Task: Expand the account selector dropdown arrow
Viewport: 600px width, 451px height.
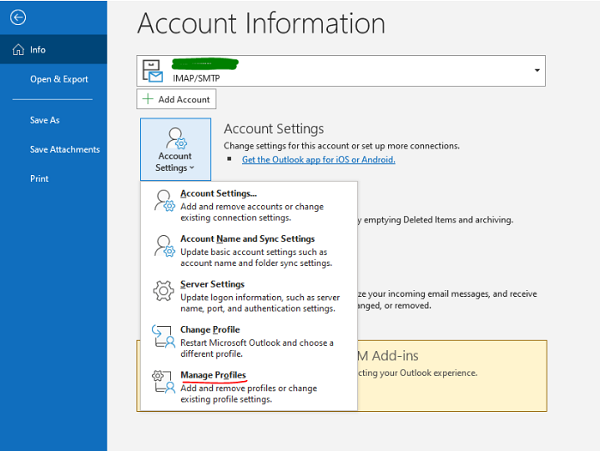Action: (x=537, y=70)
